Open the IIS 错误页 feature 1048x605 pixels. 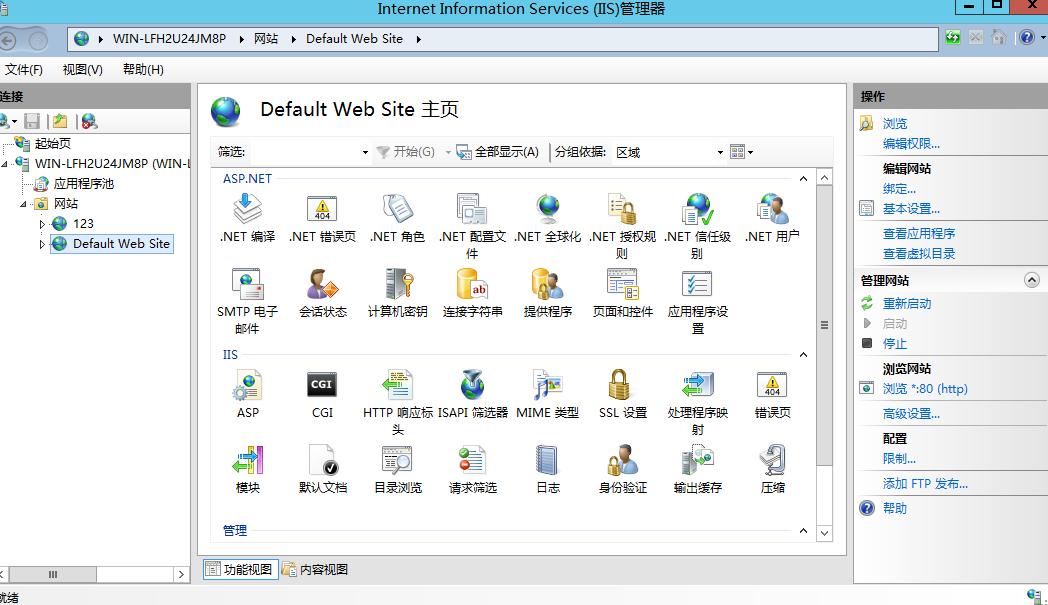772,394
